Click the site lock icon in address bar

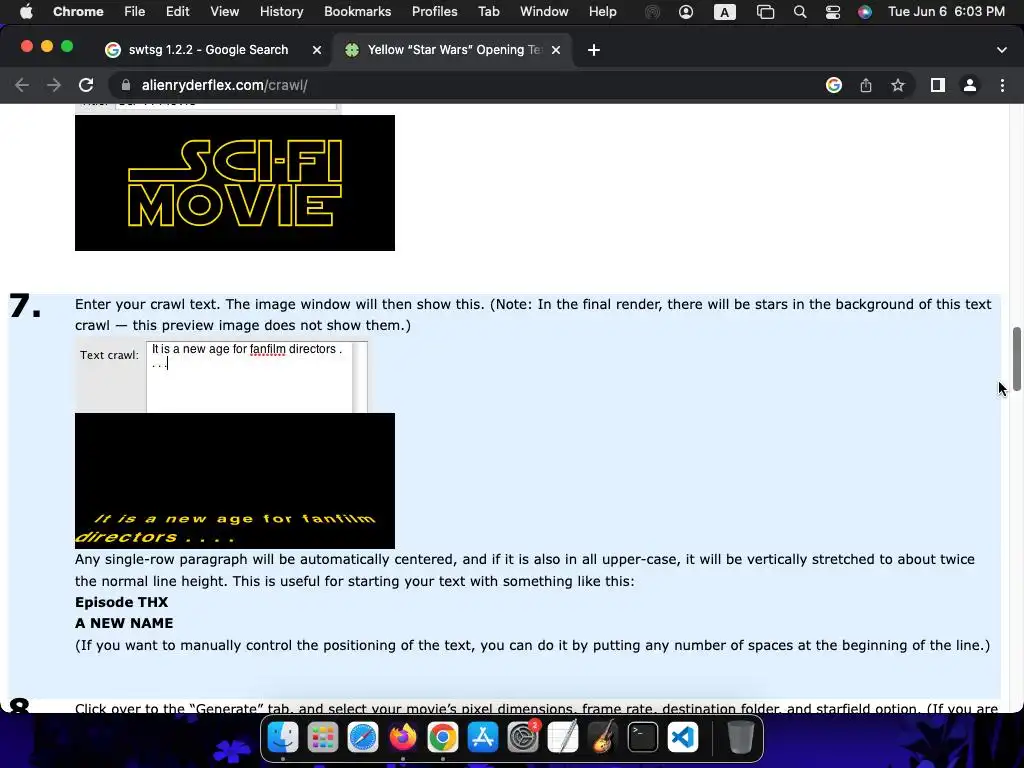(127, 85)
